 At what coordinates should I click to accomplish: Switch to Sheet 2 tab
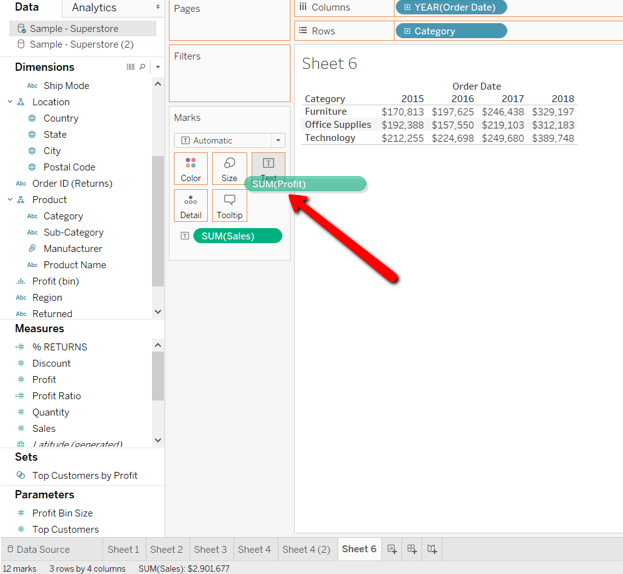coord(166,549)
